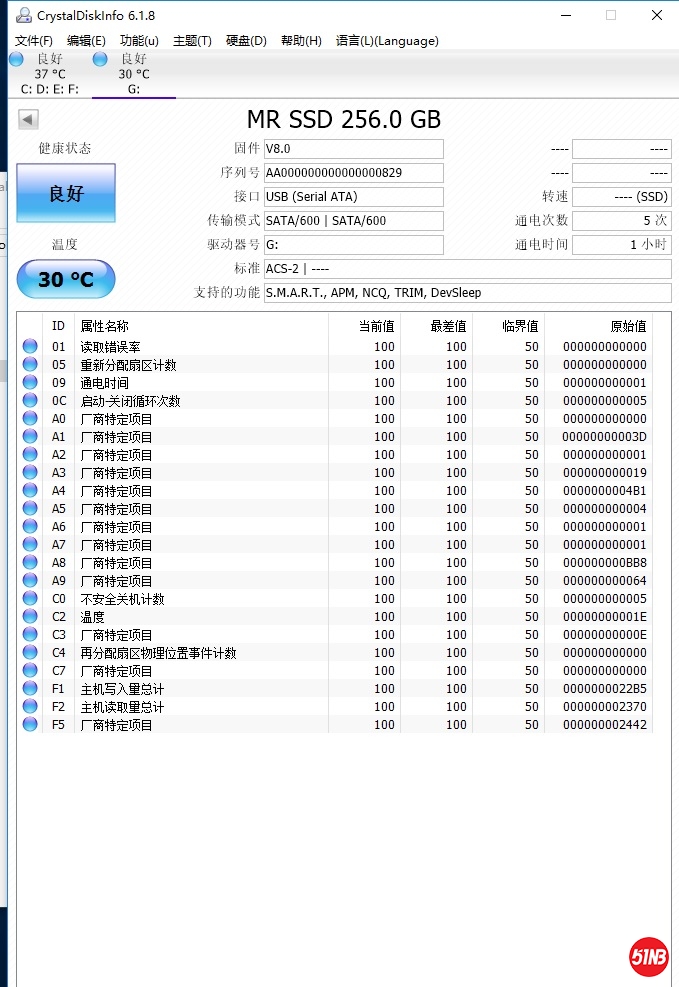This screenshot has height=987, width=679.
Task: Click the serial number field
Action: [x=353, y=173]
